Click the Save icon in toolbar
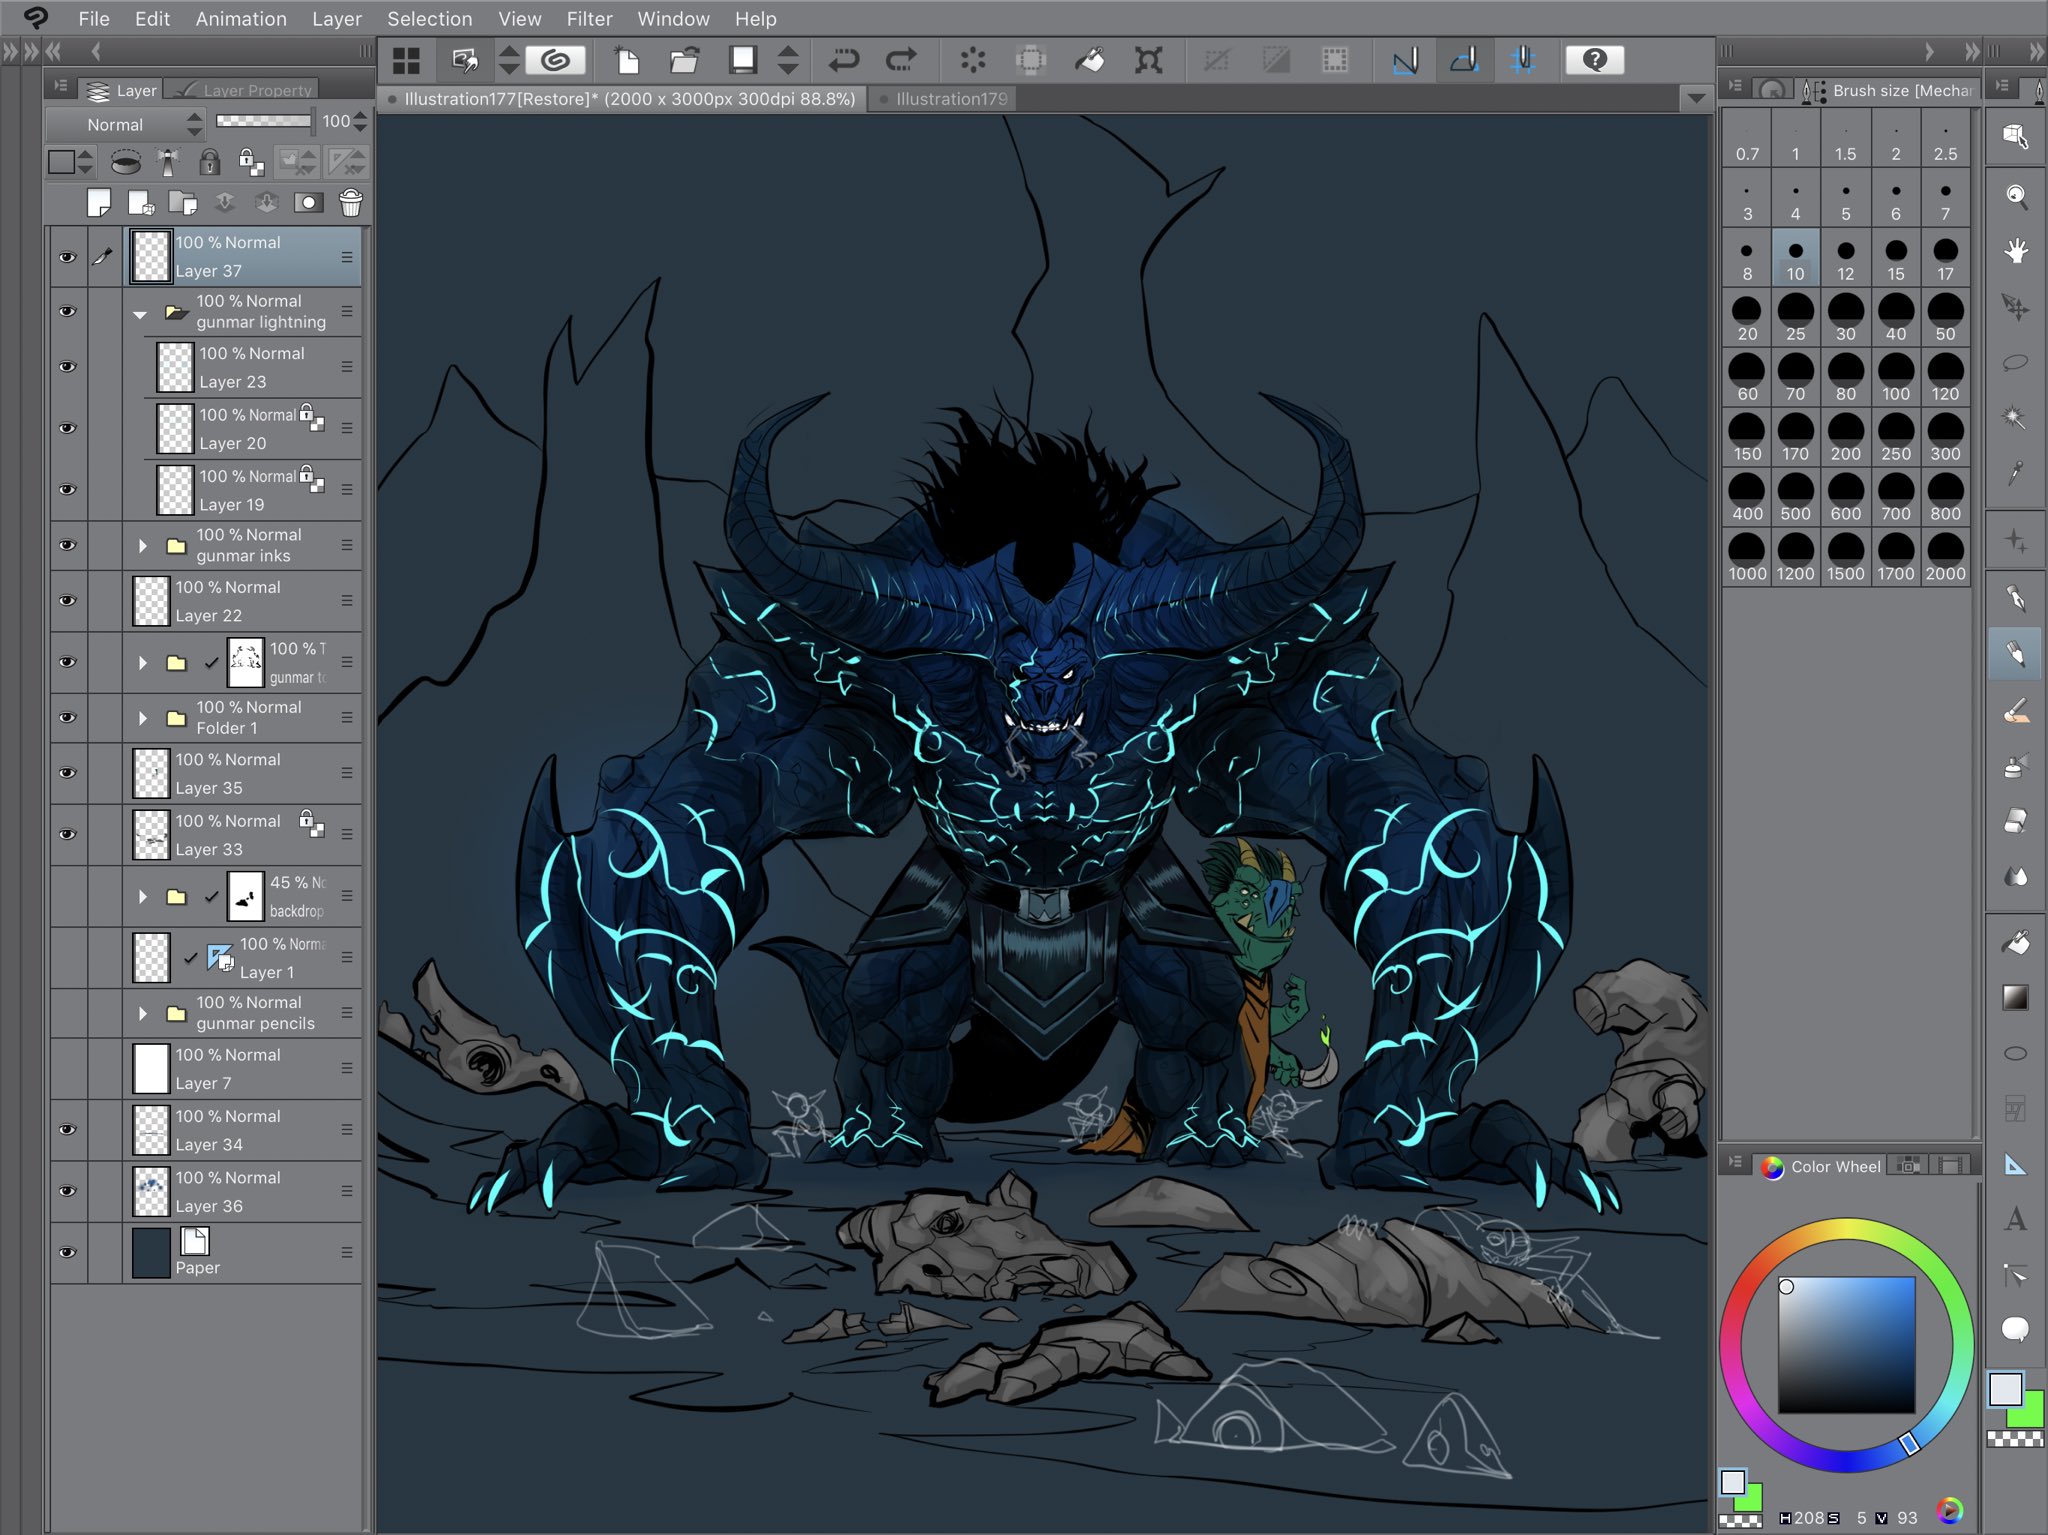This screenshot has height=1535, width=2048. 743,60
